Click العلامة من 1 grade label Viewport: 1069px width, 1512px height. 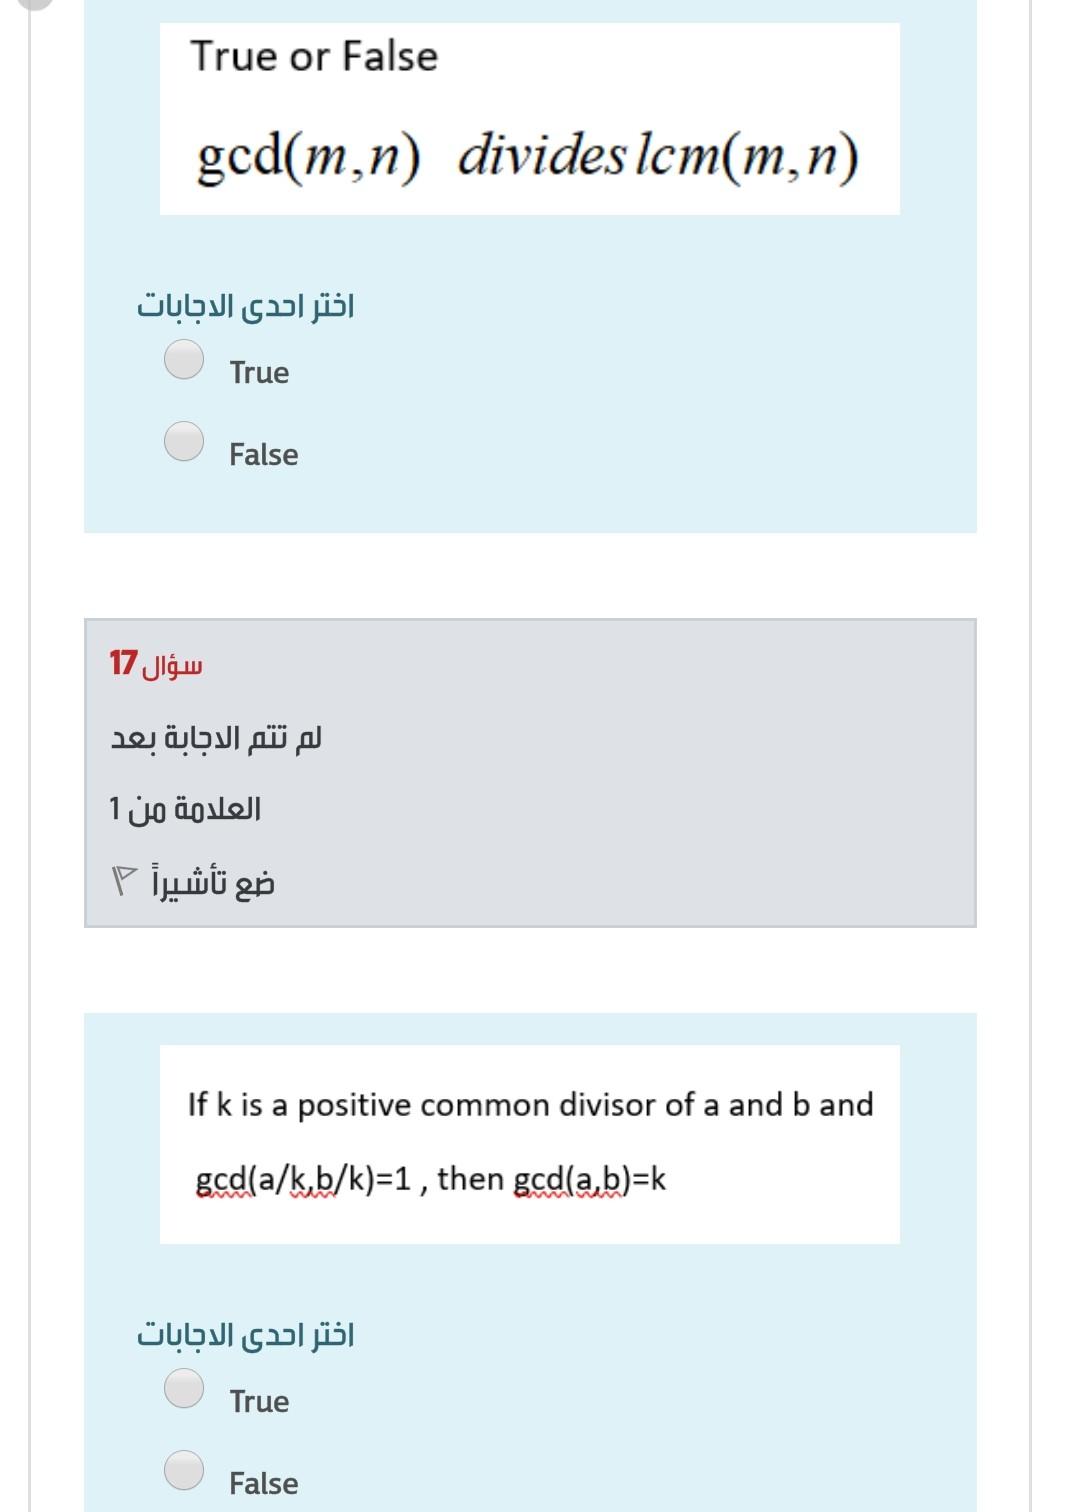185,808
